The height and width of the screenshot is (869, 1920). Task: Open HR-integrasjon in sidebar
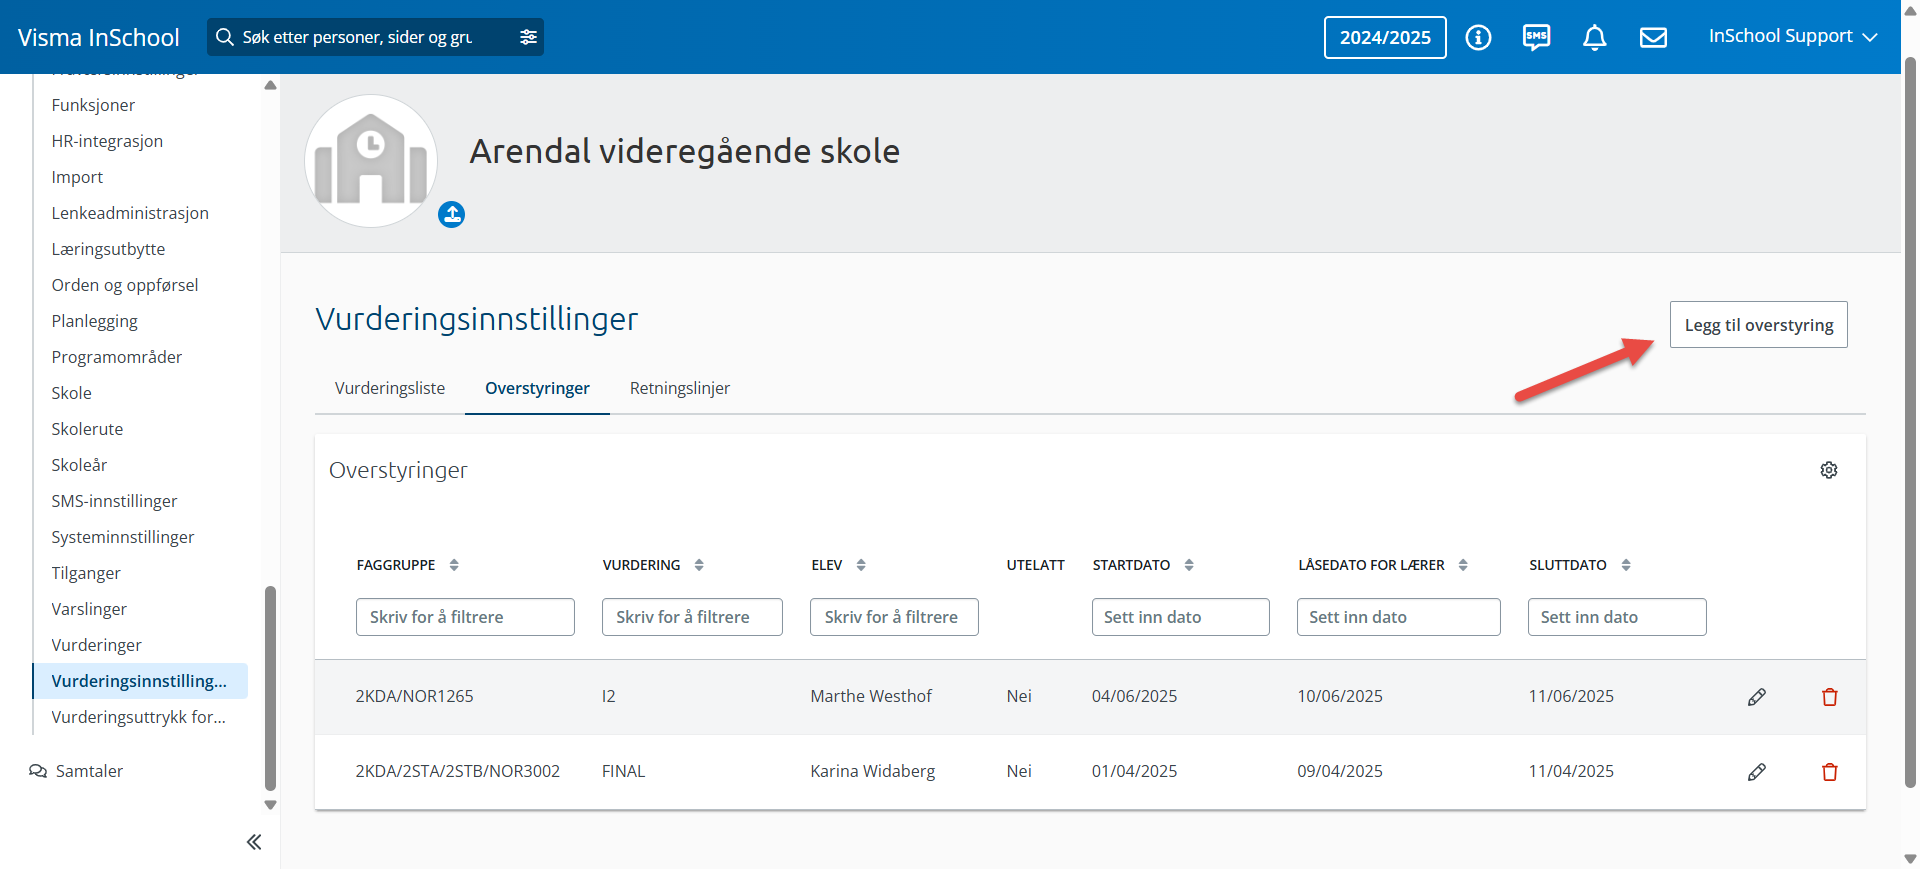point(107,141)
